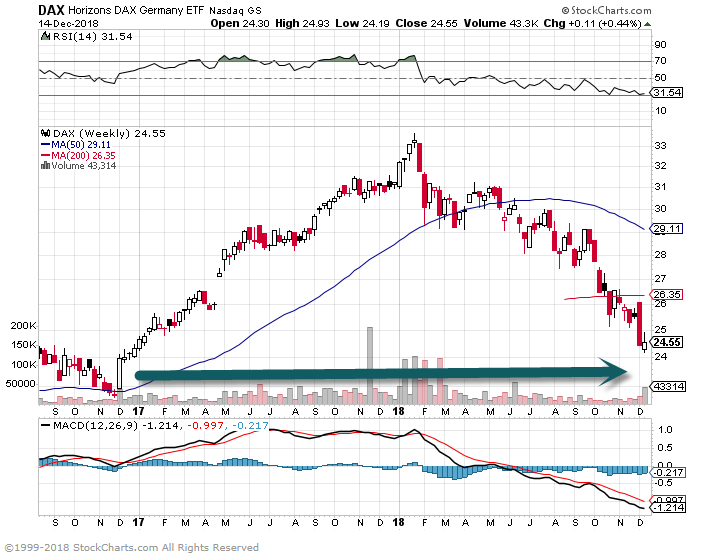Click the High 24.93 value

tap(302, 23)
